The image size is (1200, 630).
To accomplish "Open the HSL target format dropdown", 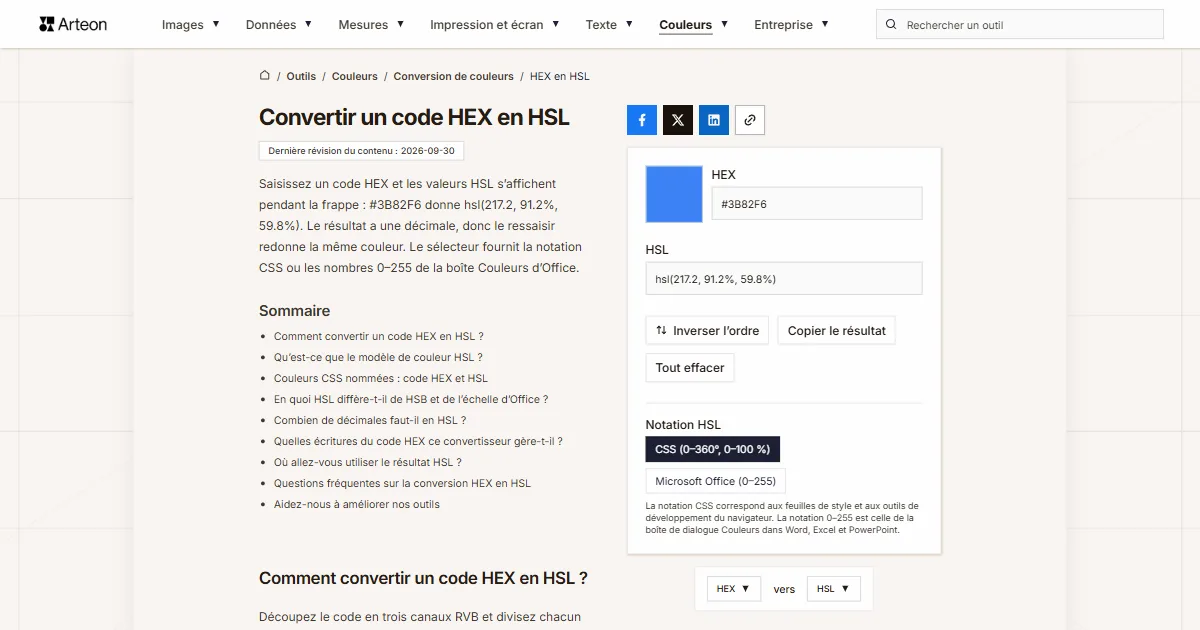I will click(x=834, y=589).
